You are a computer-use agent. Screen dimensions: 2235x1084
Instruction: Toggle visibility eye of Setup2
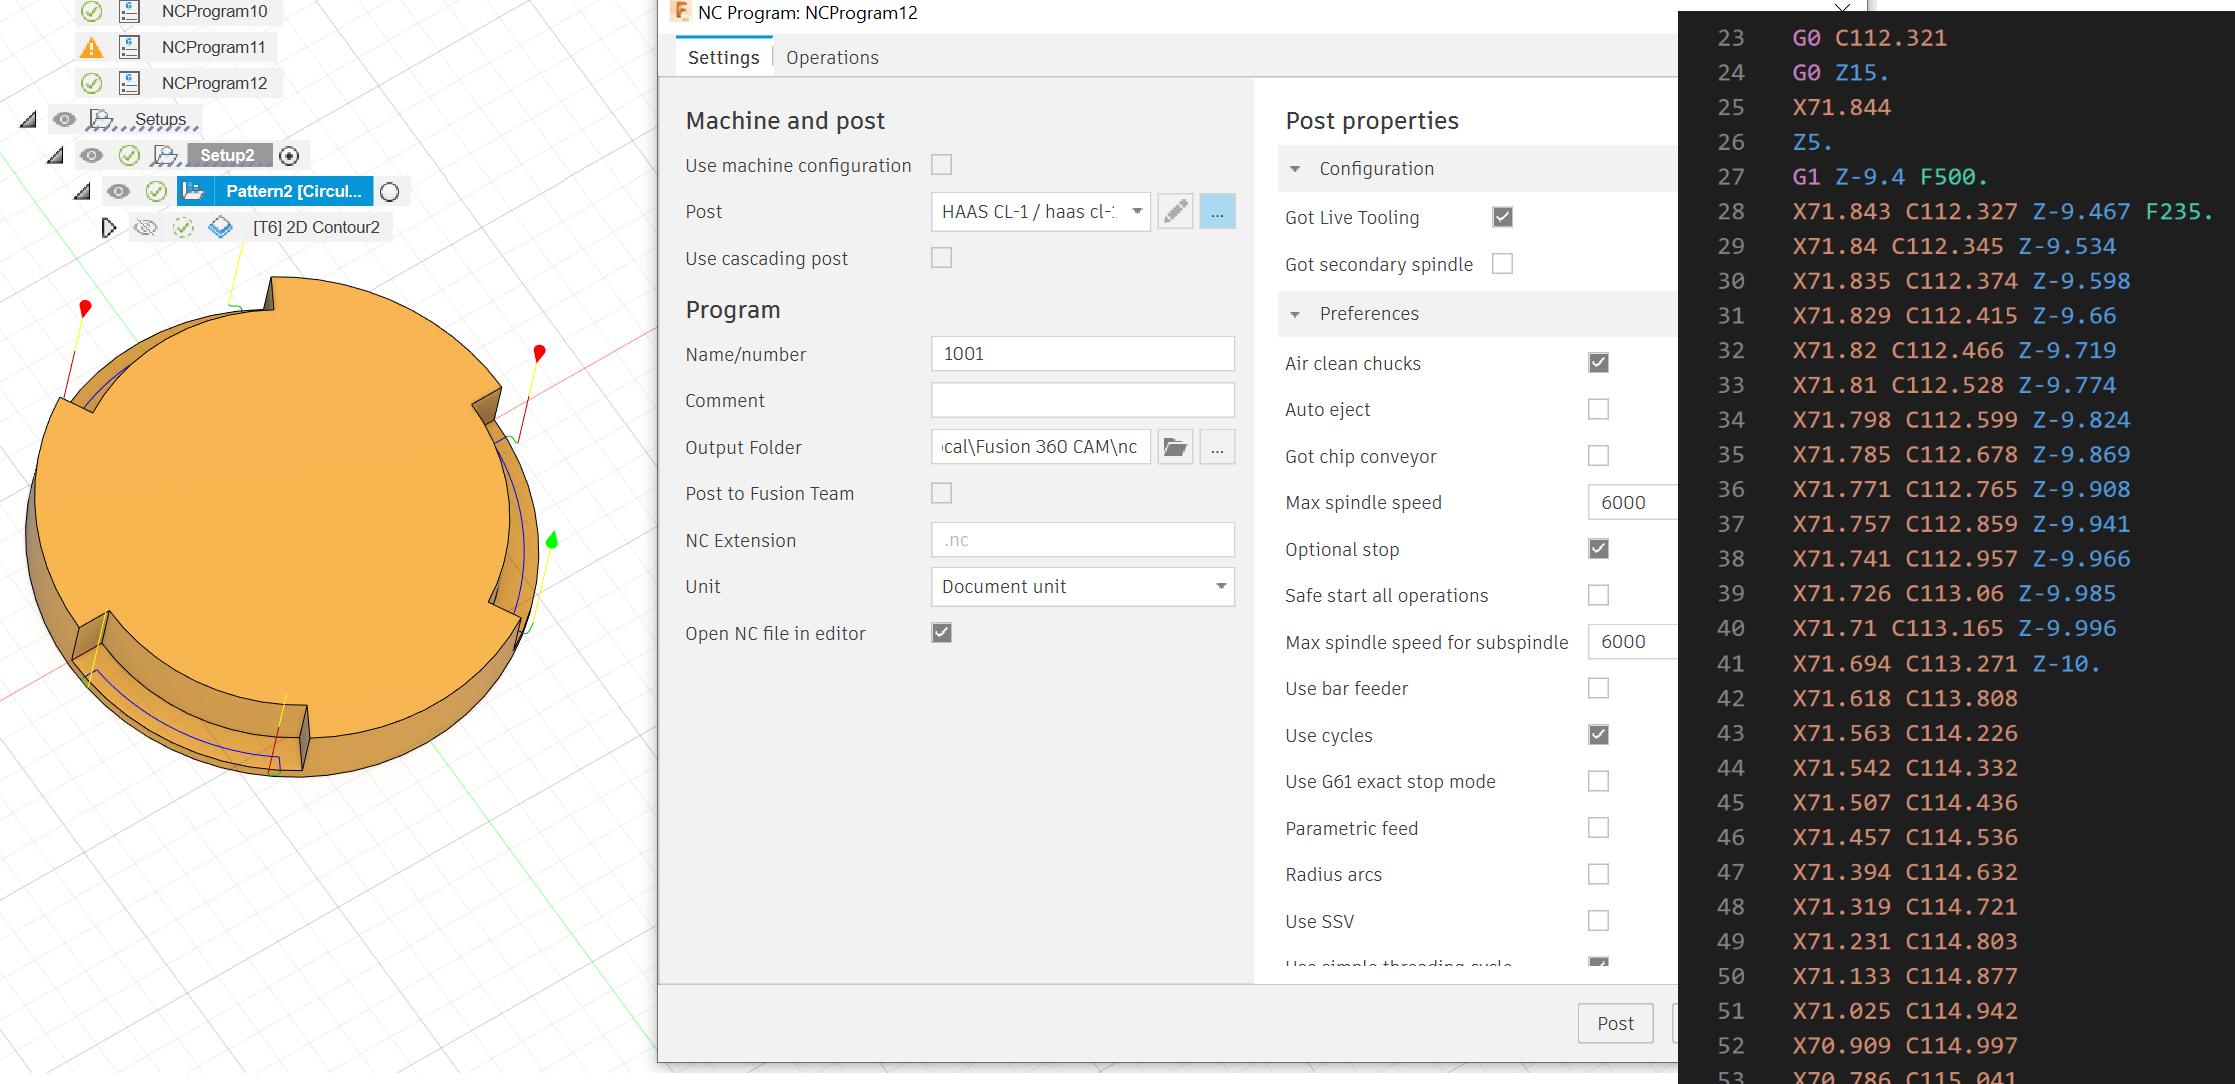91,155
